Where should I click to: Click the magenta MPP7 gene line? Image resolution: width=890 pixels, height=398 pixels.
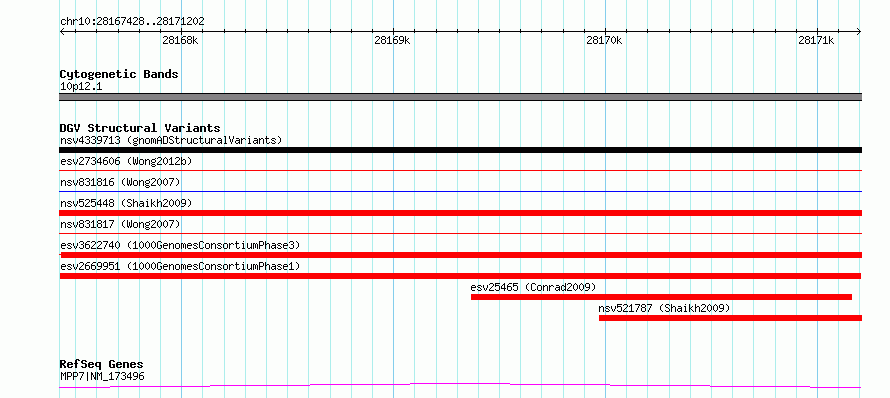[x=460, y=386]
